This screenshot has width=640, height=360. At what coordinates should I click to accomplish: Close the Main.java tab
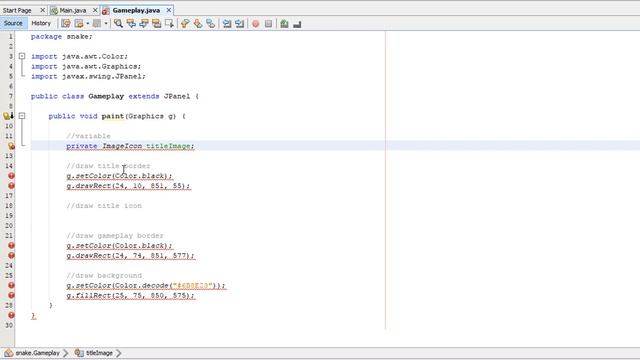coord(95,10)
